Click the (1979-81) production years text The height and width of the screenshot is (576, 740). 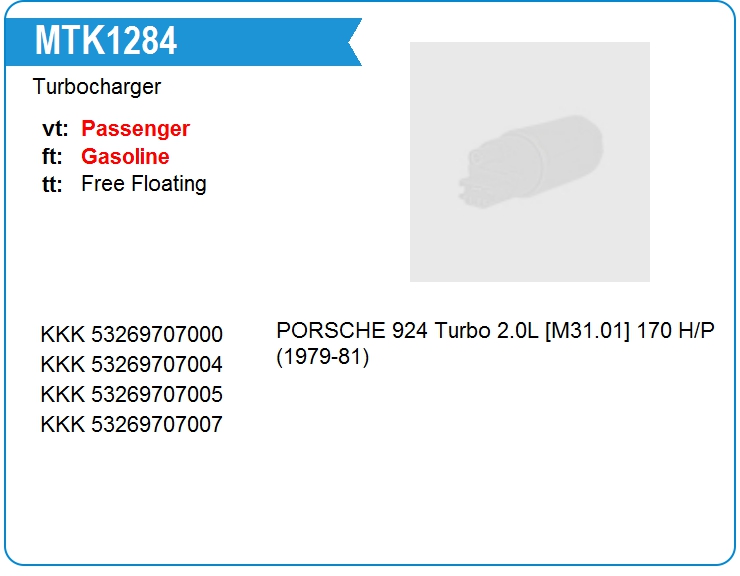coord(322,357)
